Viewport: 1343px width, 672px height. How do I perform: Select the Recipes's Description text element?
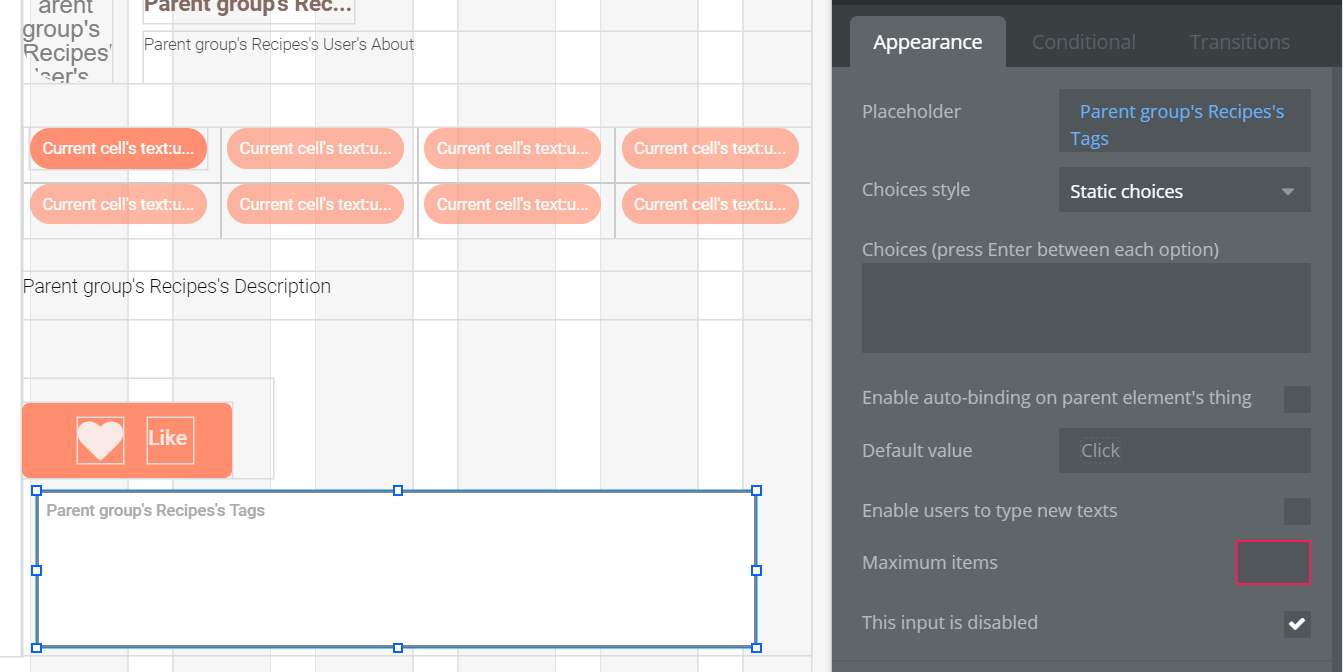point(177,287)
